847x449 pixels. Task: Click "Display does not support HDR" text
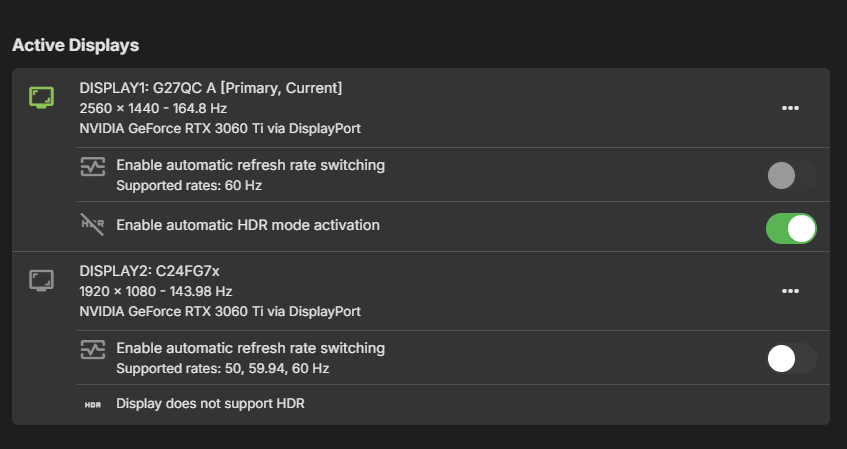tap(210, 404)
